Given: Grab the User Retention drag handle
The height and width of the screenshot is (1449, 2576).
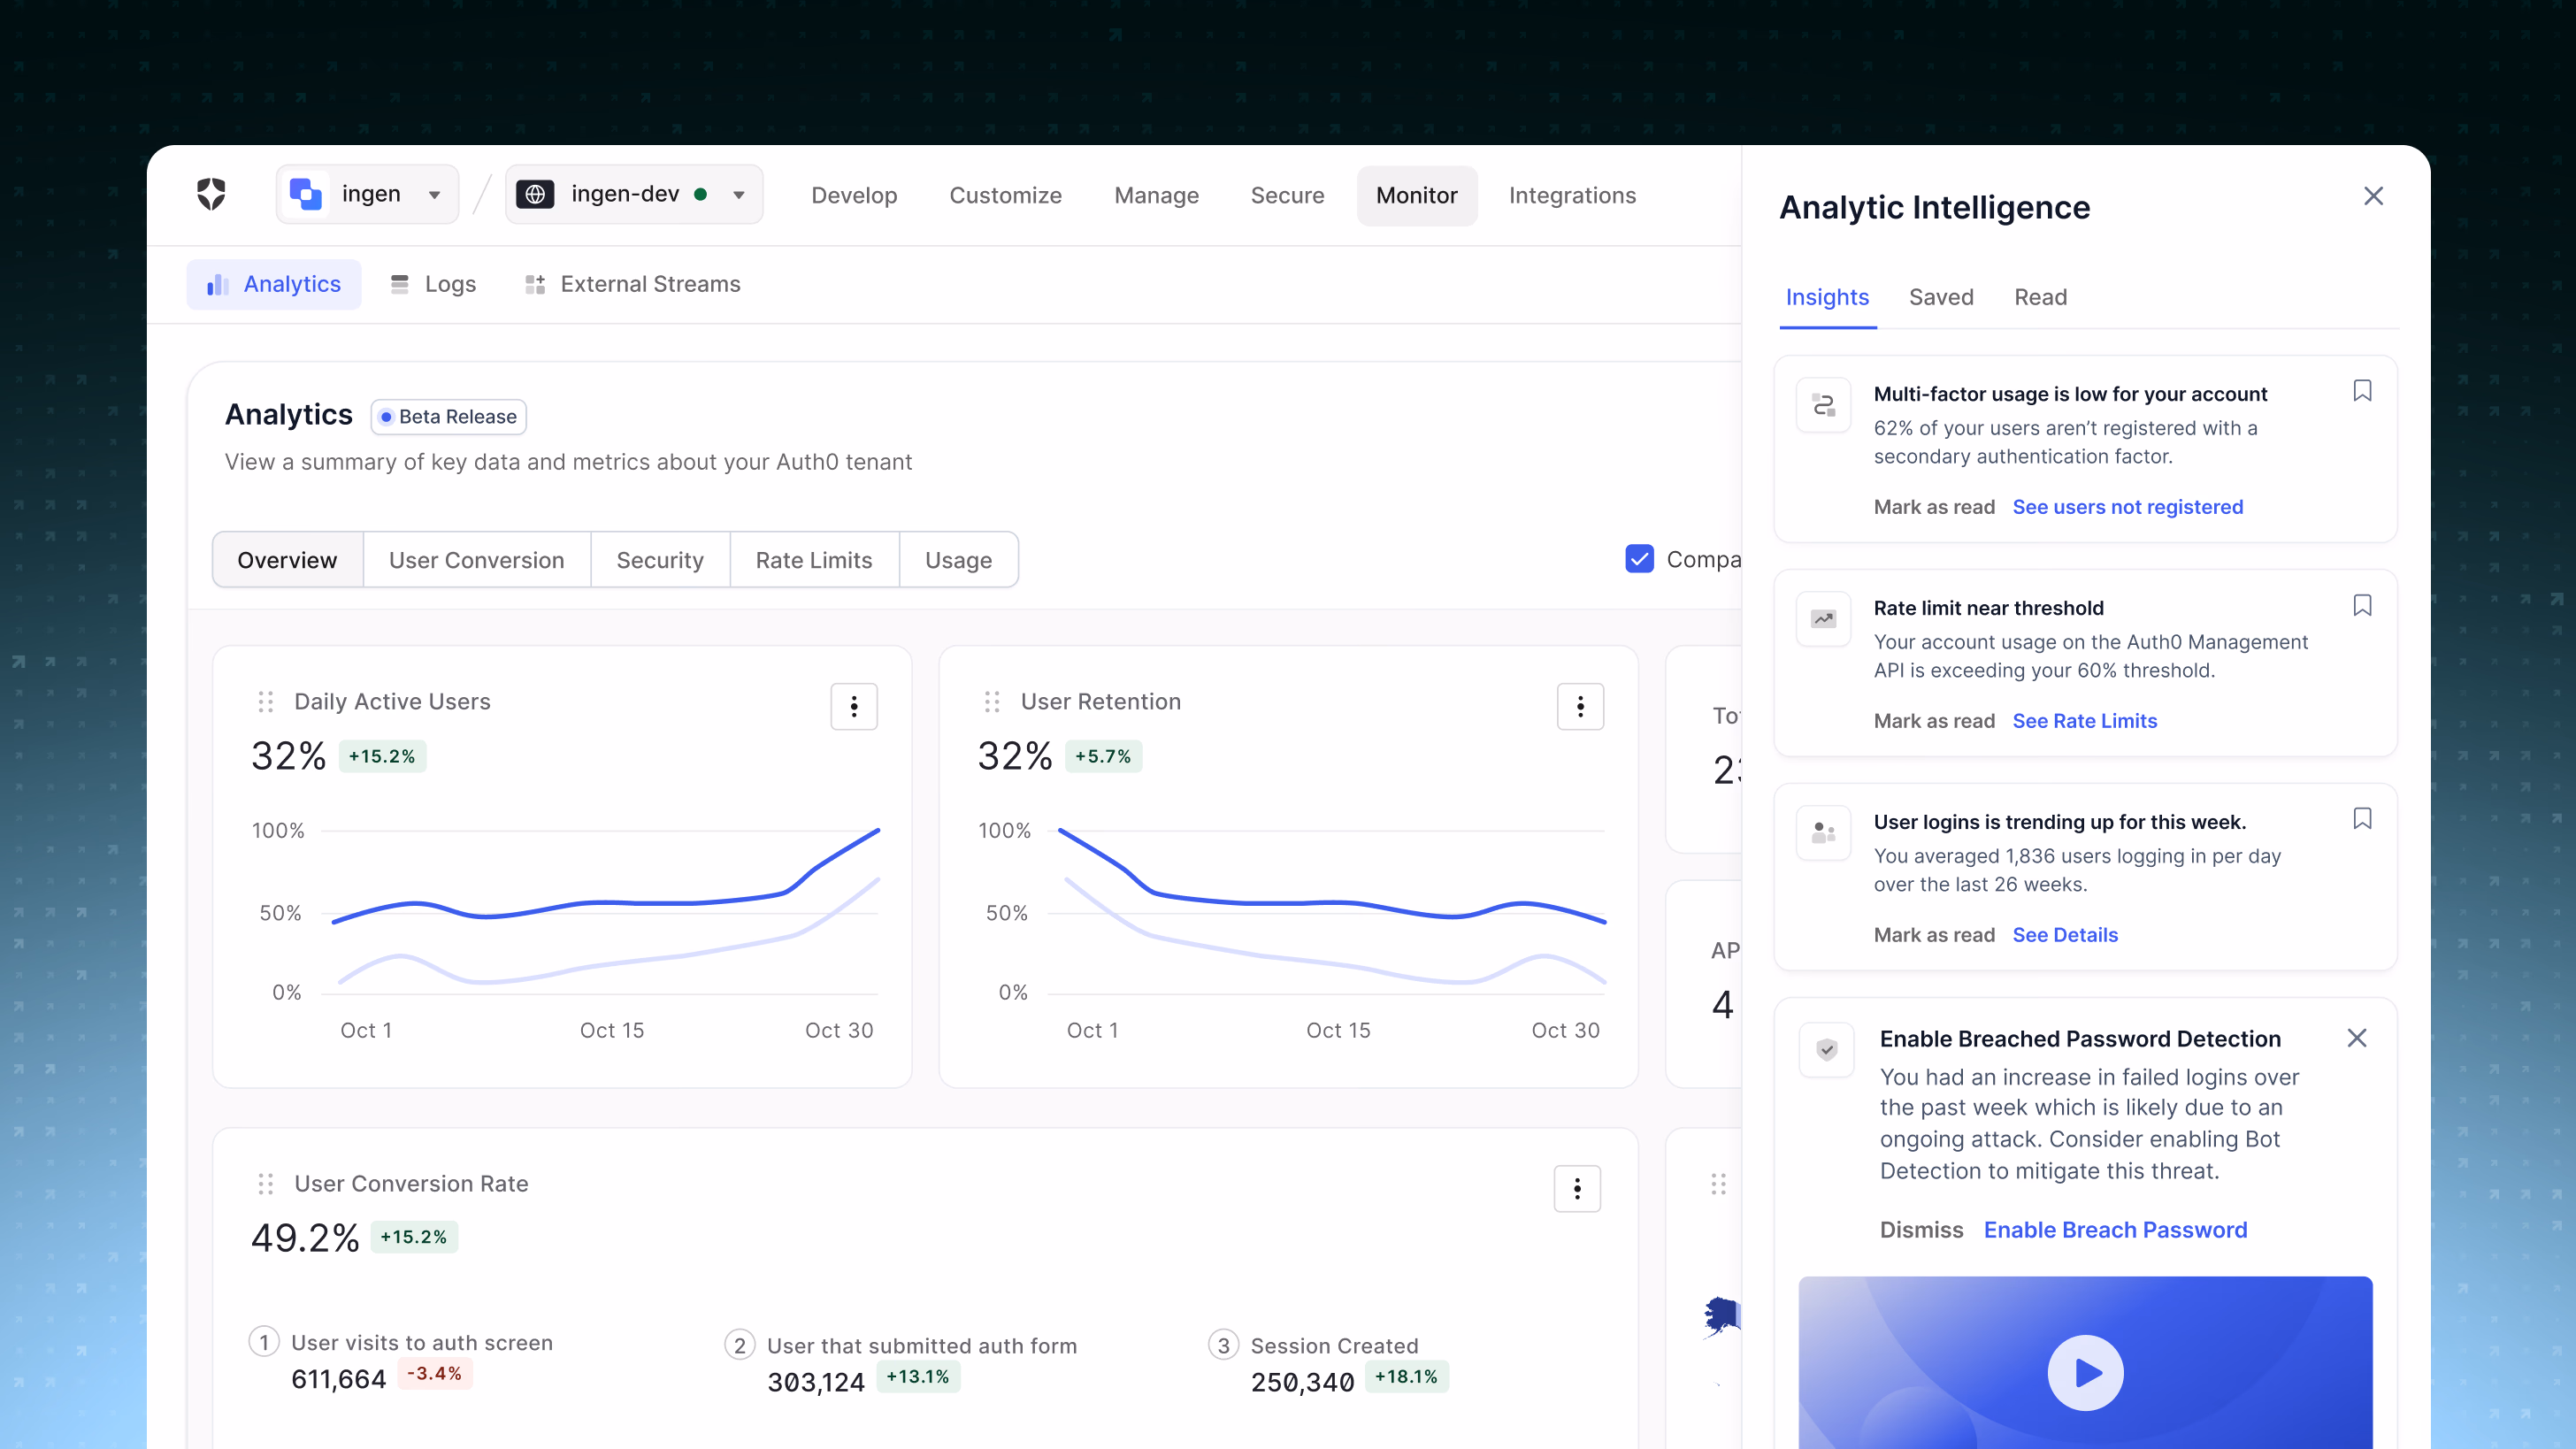Looking at the screenshot, I should point(991,702).
